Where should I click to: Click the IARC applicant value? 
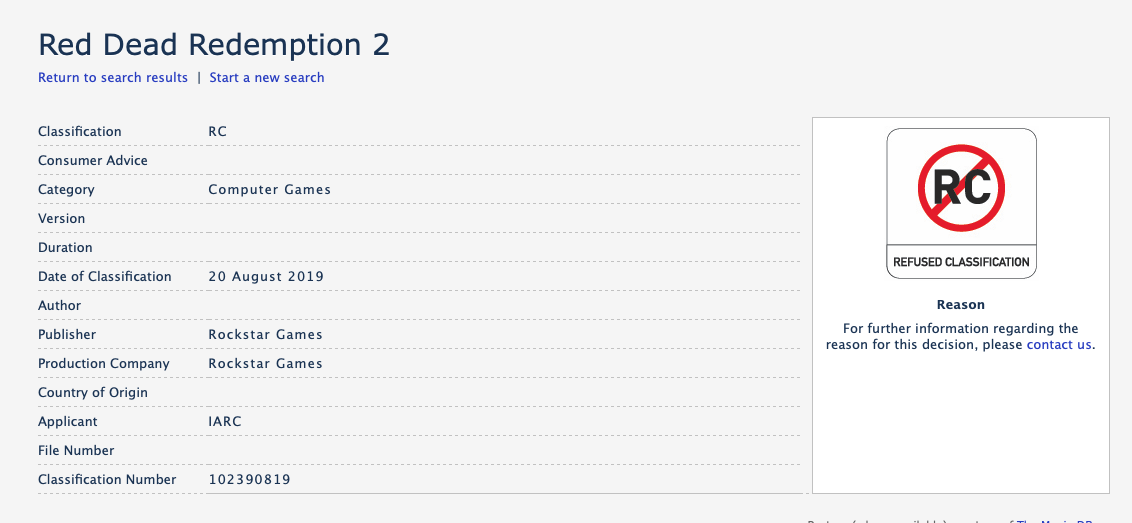(x=225, y=421)
